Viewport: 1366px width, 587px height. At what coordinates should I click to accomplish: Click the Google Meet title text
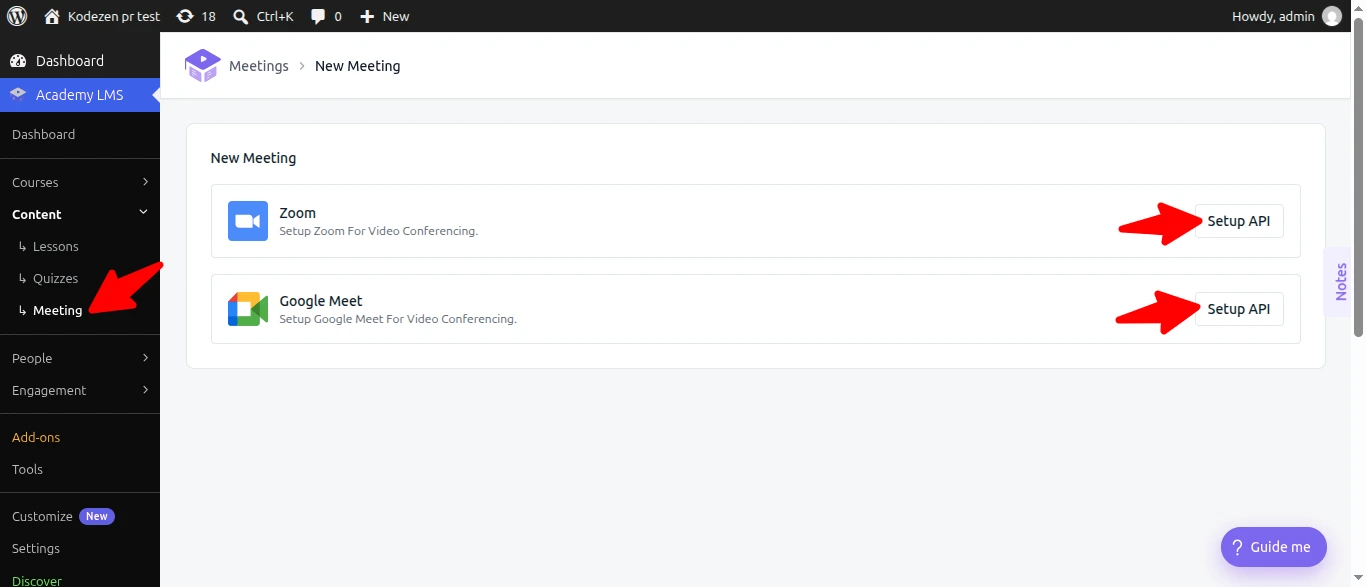pyautogui.click(x=321, y=301)
